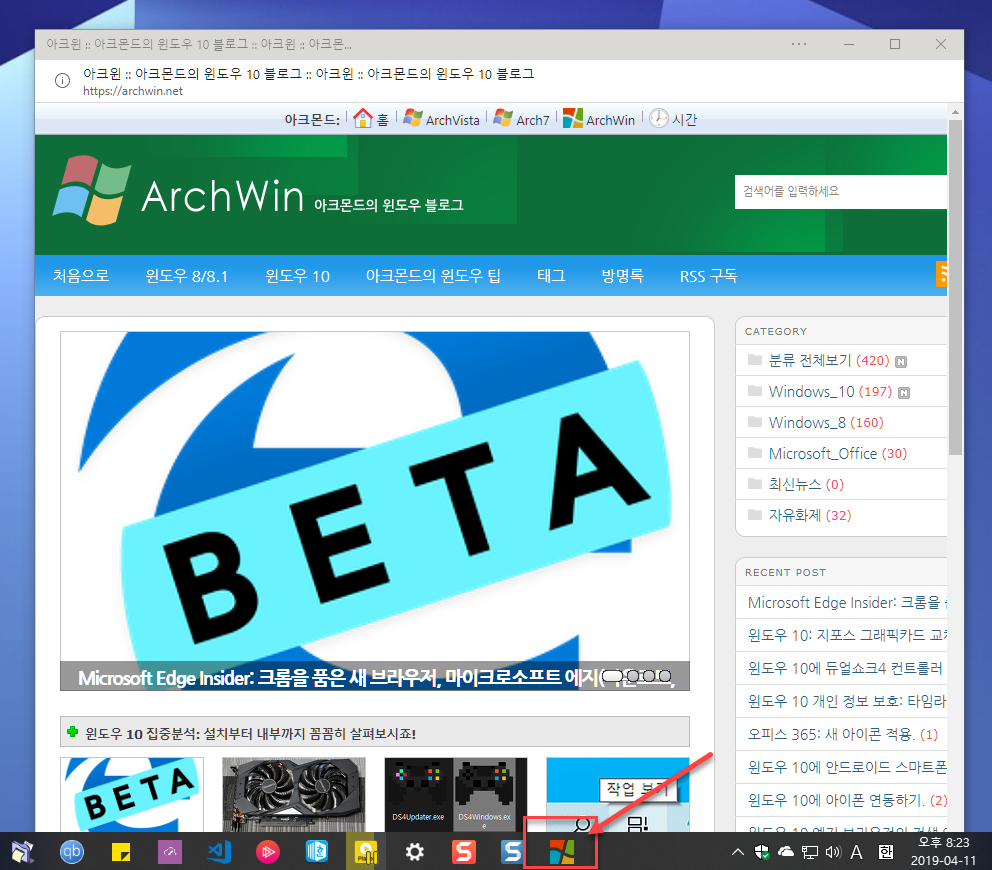This screenshot has width=992, height=870.
Task: Open 분류 전체보기 (420) category
Action: pos(828,361)
